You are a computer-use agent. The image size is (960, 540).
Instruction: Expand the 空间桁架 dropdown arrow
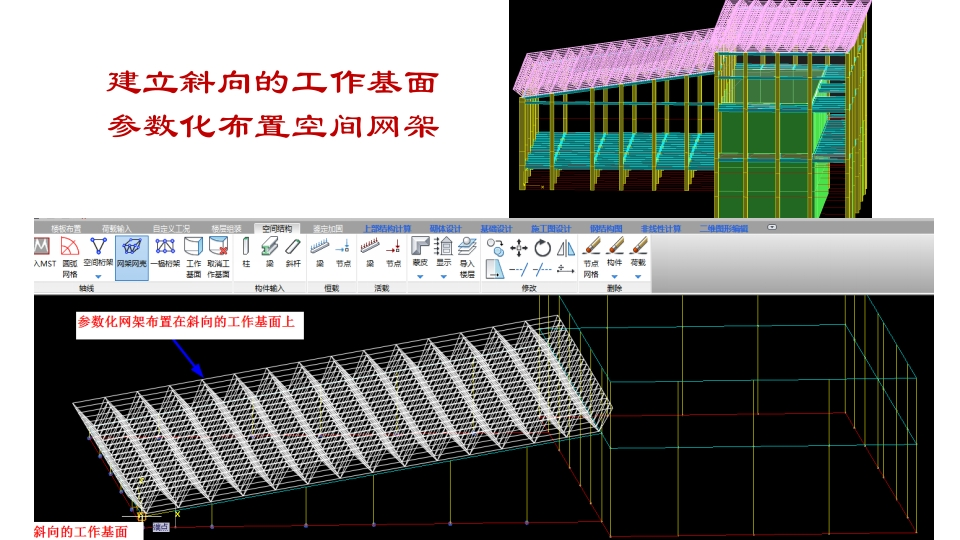98,277
